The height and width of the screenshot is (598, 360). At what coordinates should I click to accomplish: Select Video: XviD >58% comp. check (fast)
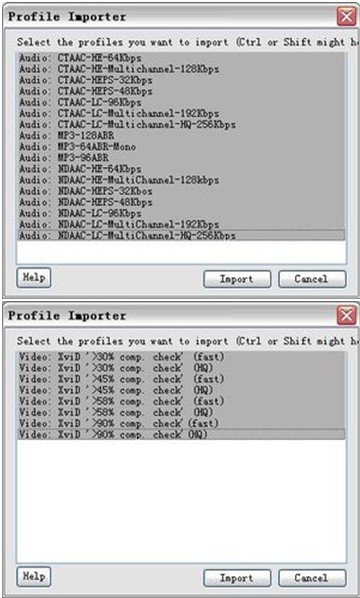click(x=180, y=401)
